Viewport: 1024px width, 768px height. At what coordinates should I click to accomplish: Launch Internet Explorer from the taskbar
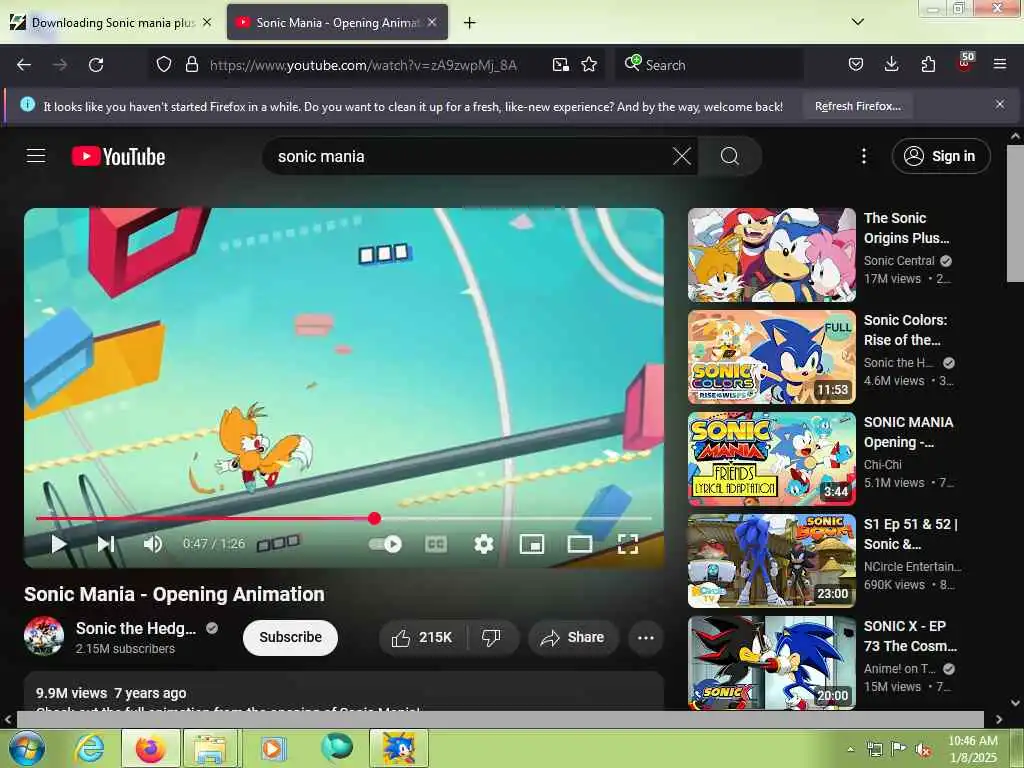89,748
